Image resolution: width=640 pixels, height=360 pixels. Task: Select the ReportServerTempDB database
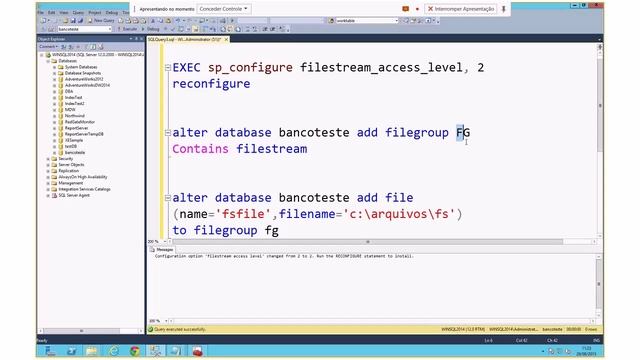84,134
